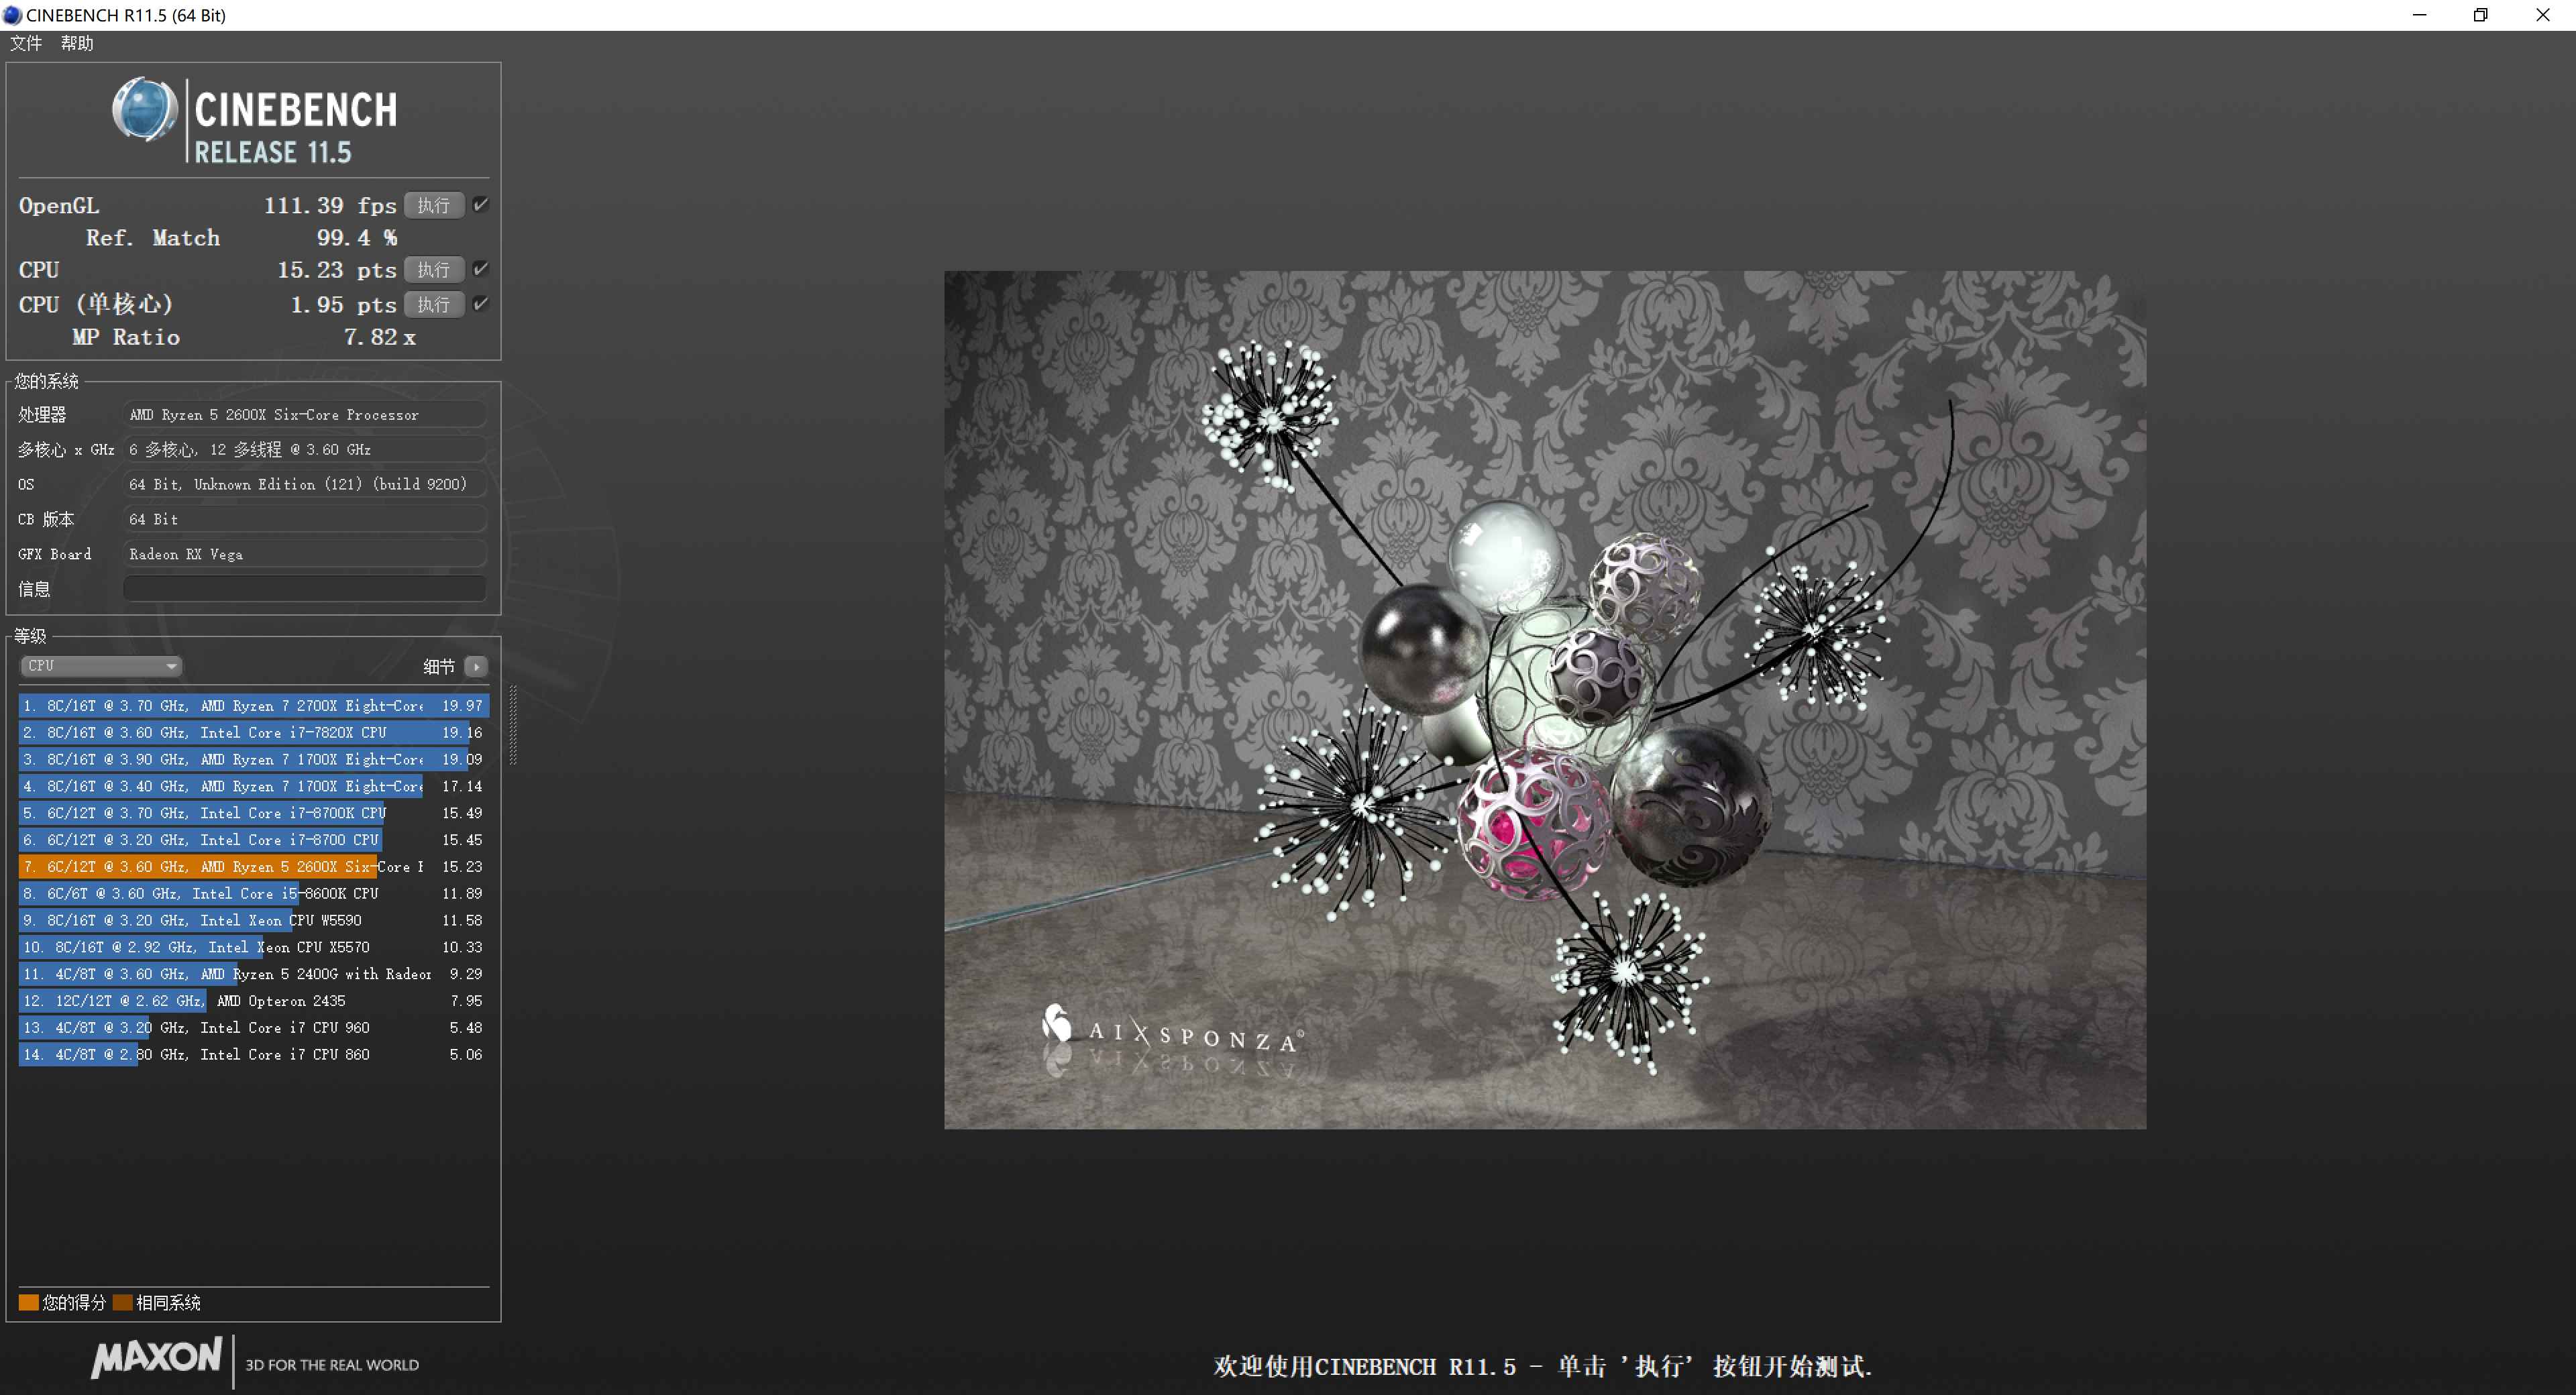Screen dimensions: 2576x1395
Task: Click the Cinebench sphere logo icon
Action: 145,109
